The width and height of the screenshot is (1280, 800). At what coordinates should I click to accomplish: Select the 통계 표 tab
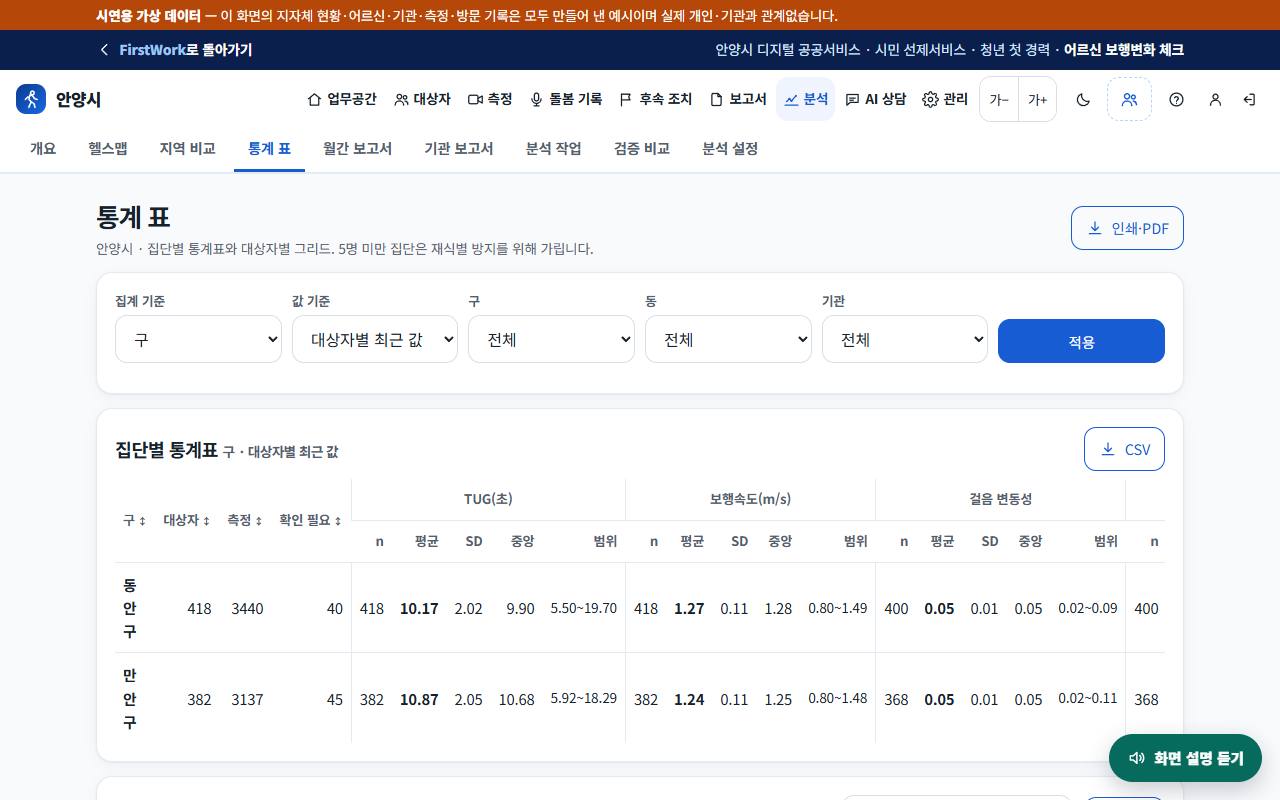[x=269, y=148]
